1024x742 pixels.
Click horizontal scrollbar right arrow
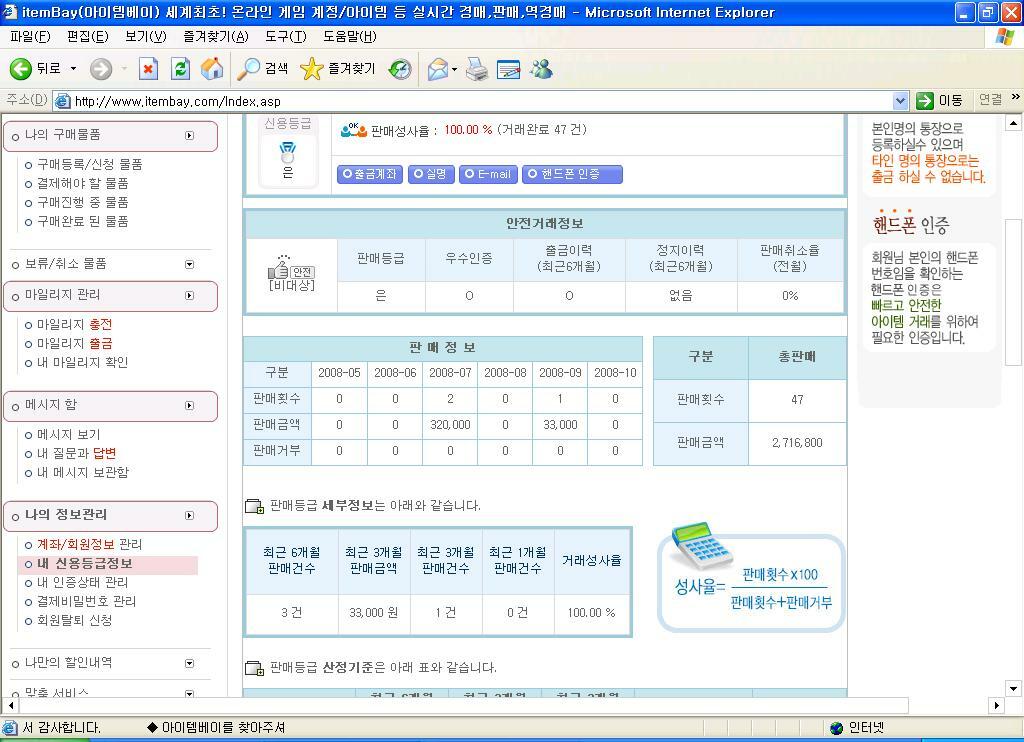point(996,705)
